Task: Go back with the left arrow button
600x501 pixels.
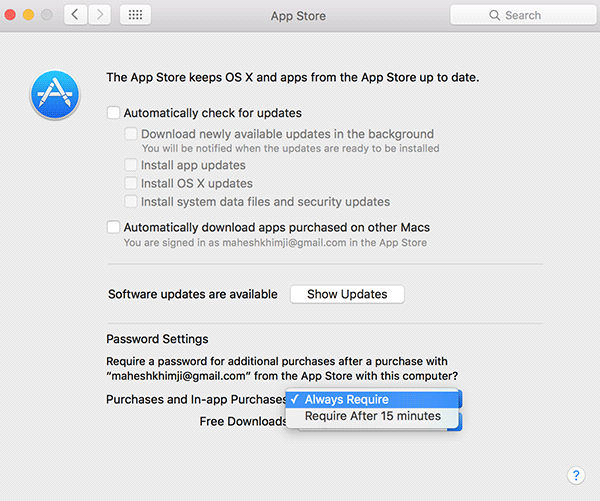Action: [x=75, y=15]
